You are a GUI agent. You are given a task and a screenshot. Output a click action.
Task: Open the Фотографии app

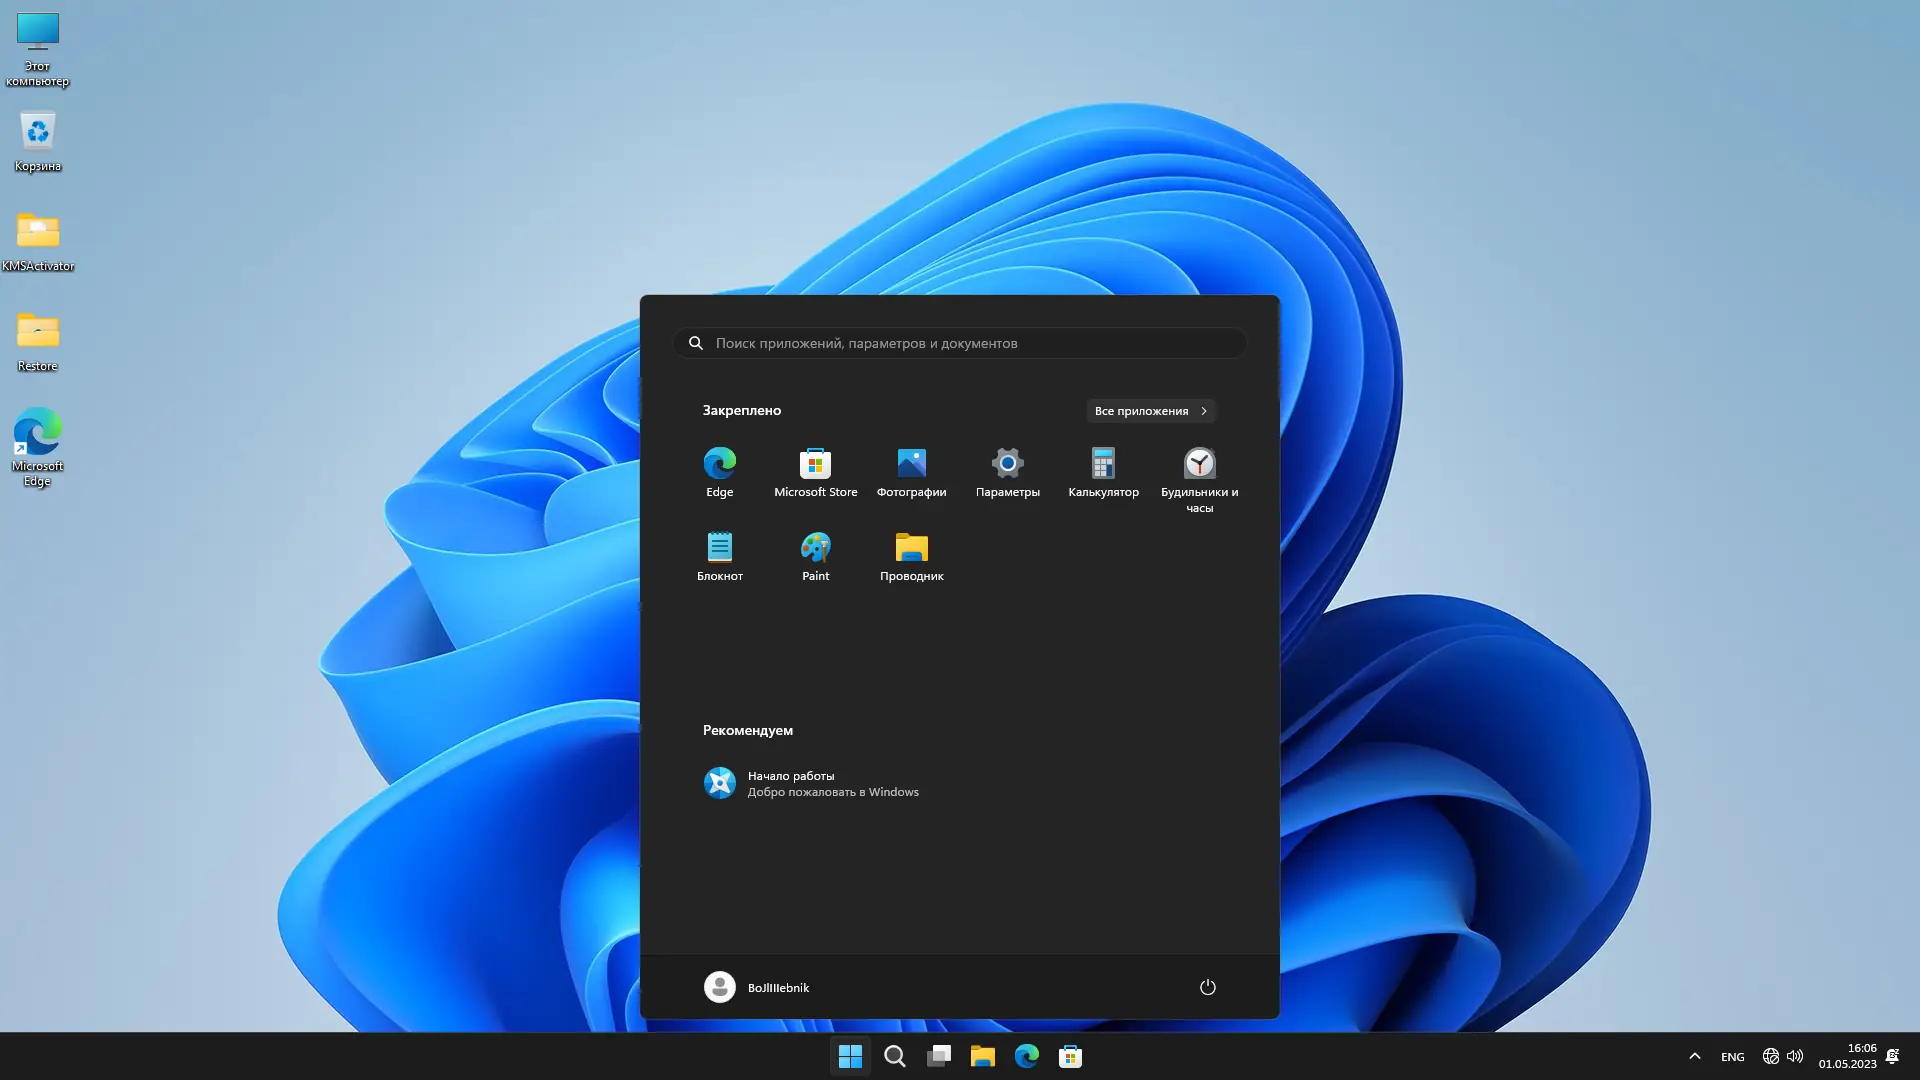pos(911,472)
